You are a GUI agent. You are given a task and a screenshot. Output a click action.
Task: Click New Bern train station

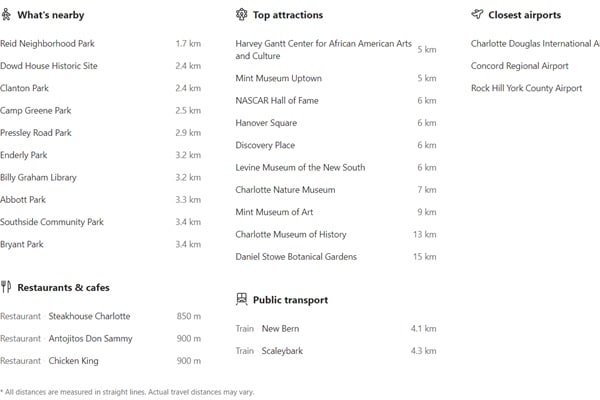point(280,328)
